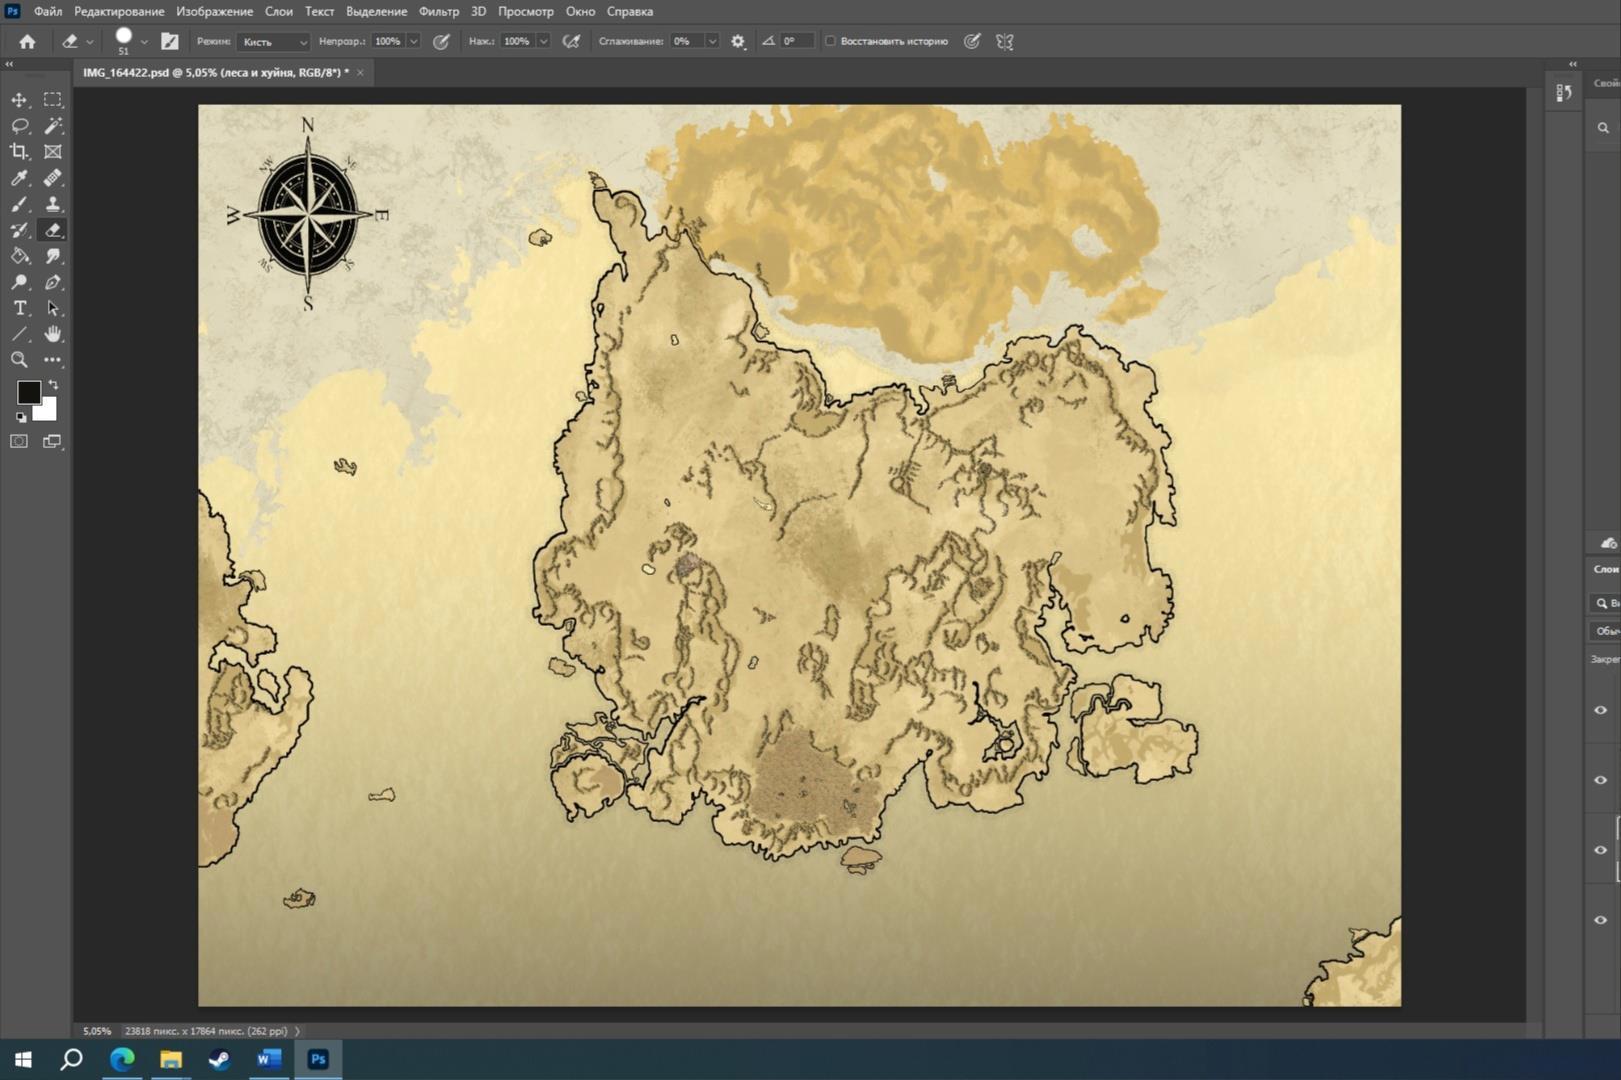Open the 'Режим' Кисть dropdown

click(275, 42)
